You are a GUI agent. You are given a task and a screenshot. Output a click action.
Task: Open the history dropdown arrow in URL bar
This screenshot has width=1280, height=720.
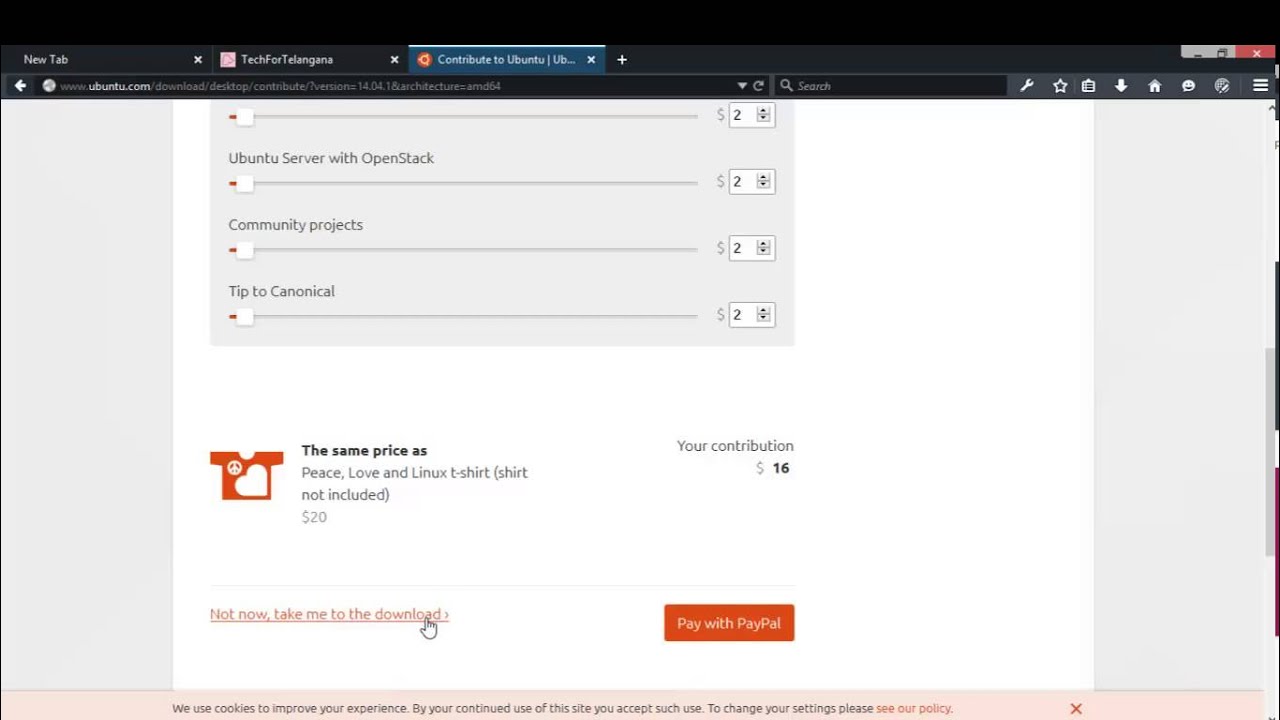point(742,86)
